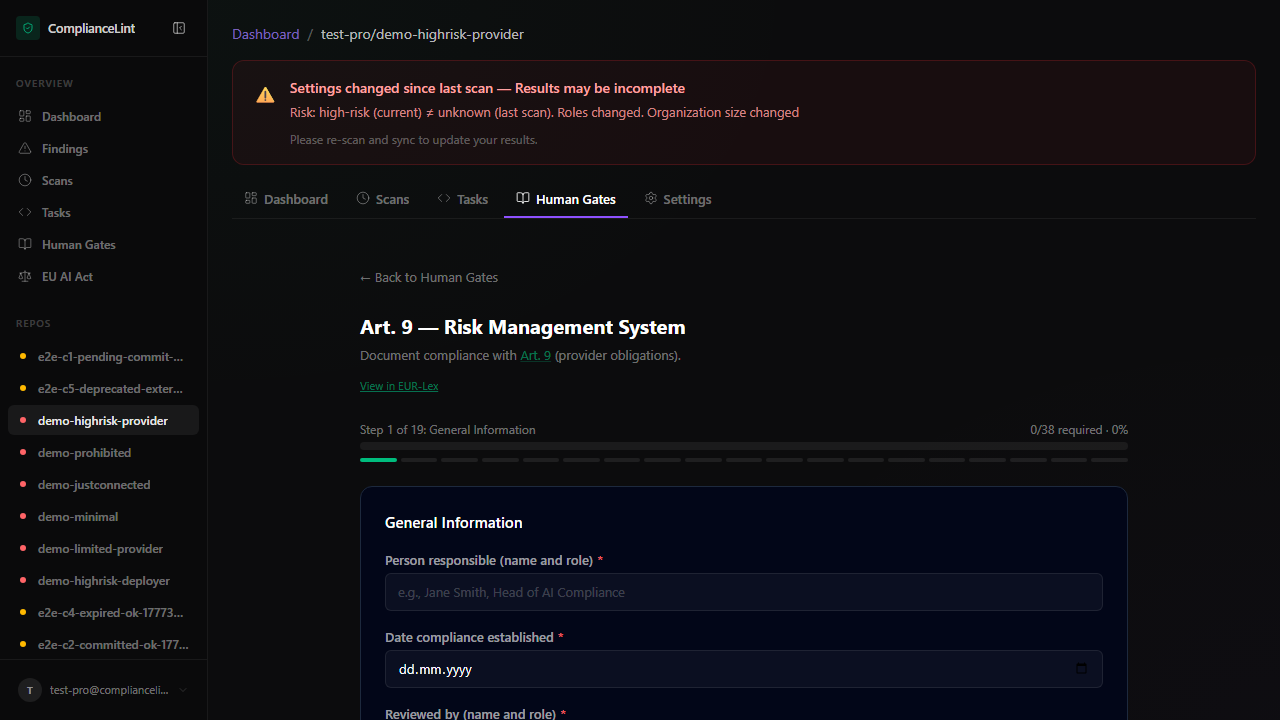Open EU AI Act scales icon
Screen dimensions: 1280x720
25,277
